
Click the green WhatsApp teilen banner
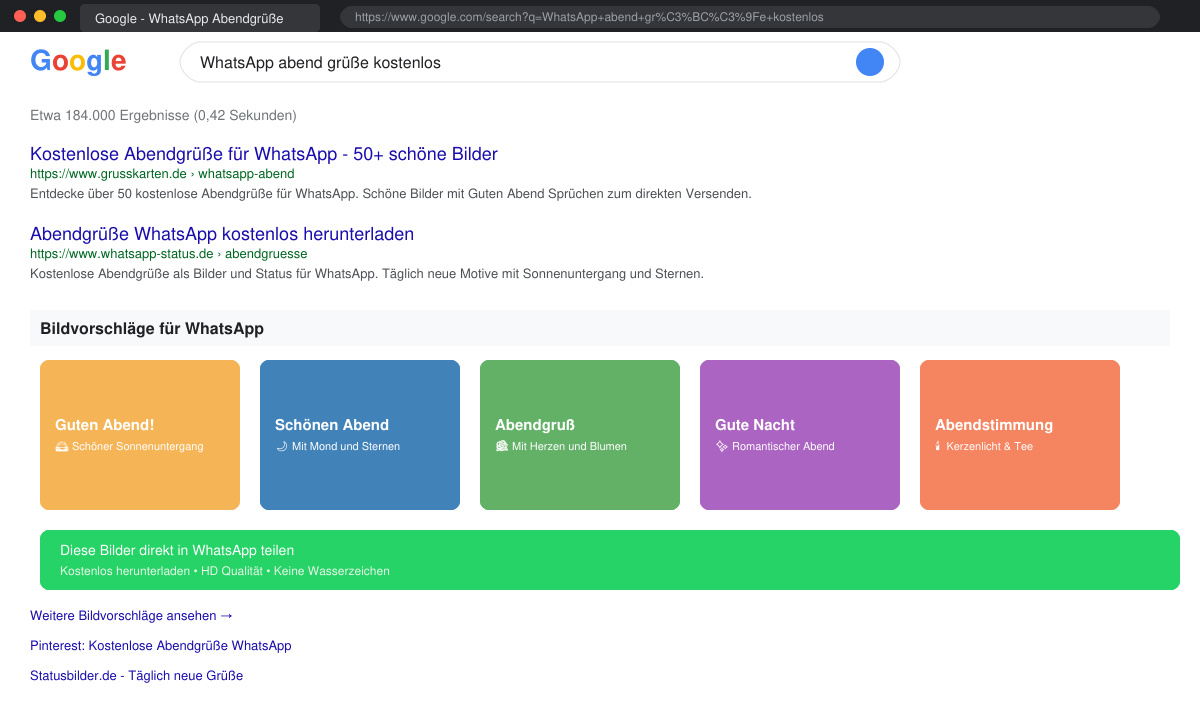(x=610, y=560)
